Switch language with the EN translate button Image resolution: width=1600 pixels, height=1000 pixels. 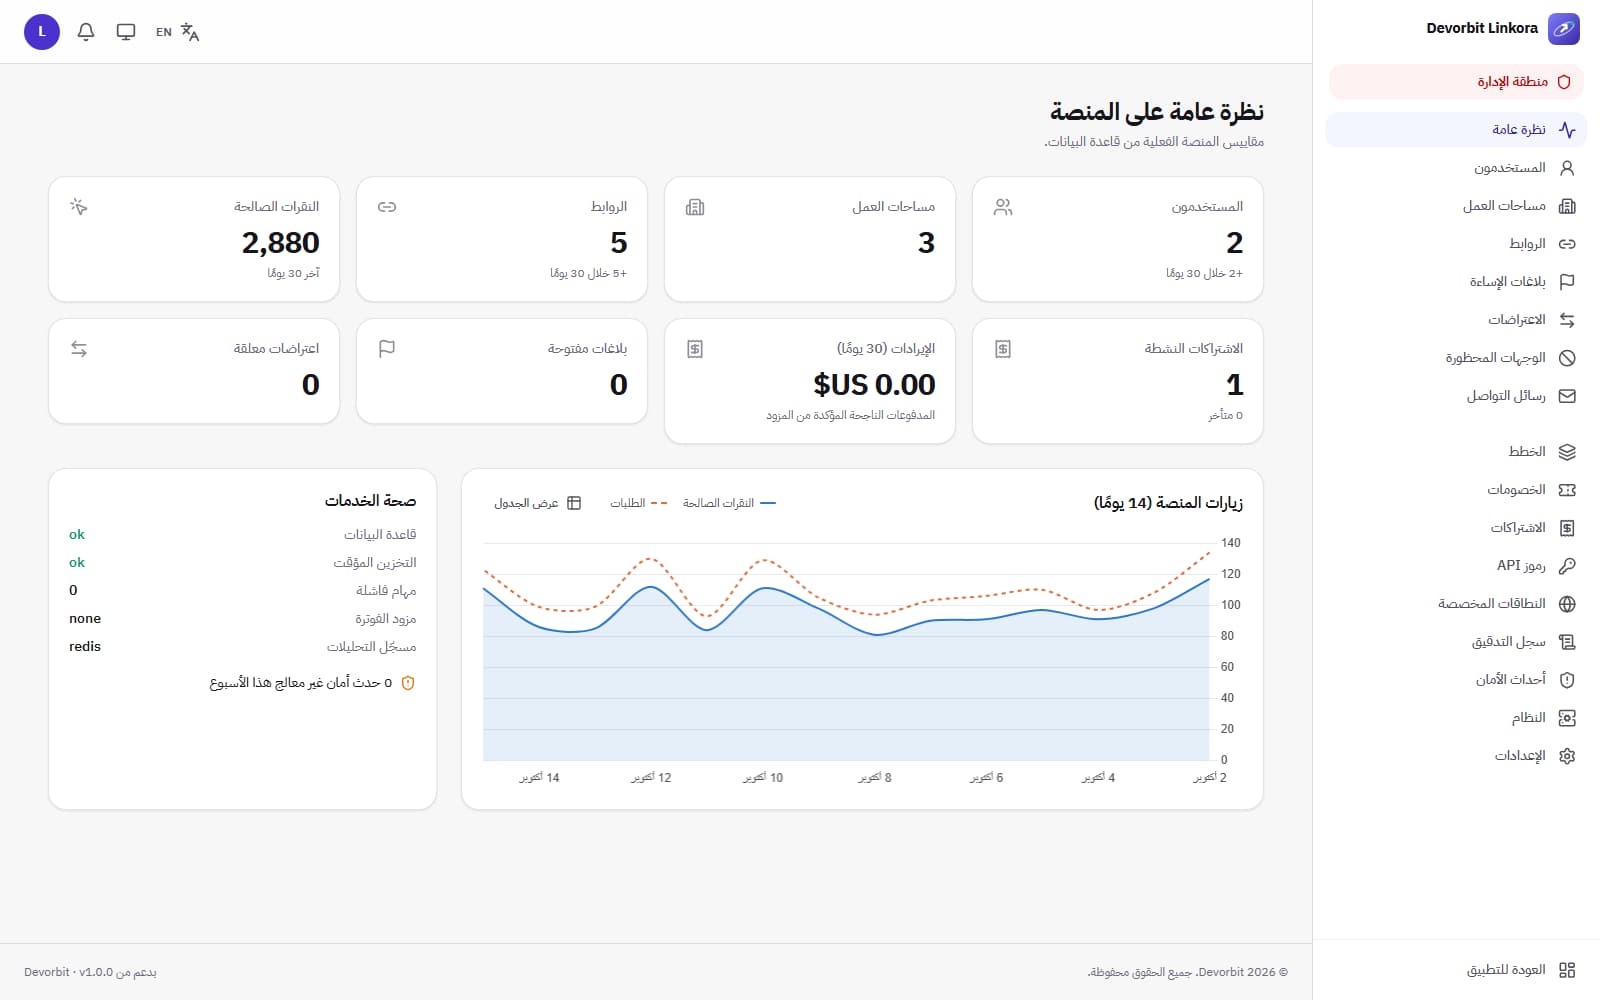pyautogui.click(x=177, y=32)
